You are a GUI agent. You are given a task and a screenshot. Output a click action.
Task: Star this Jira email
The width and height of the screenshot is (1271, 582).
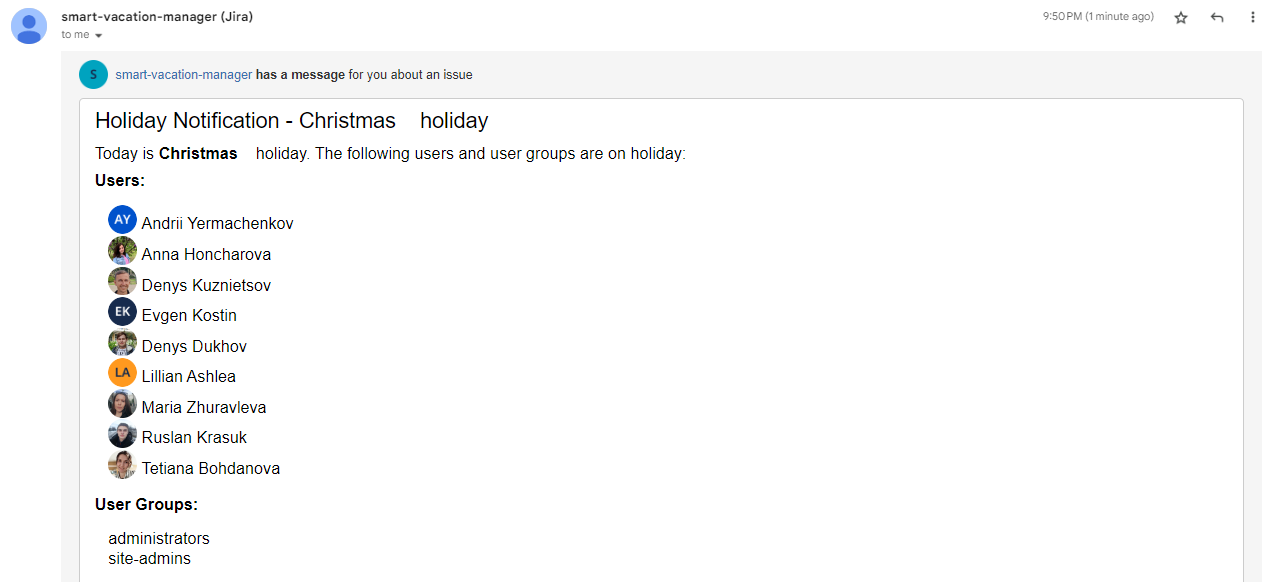1181,18
